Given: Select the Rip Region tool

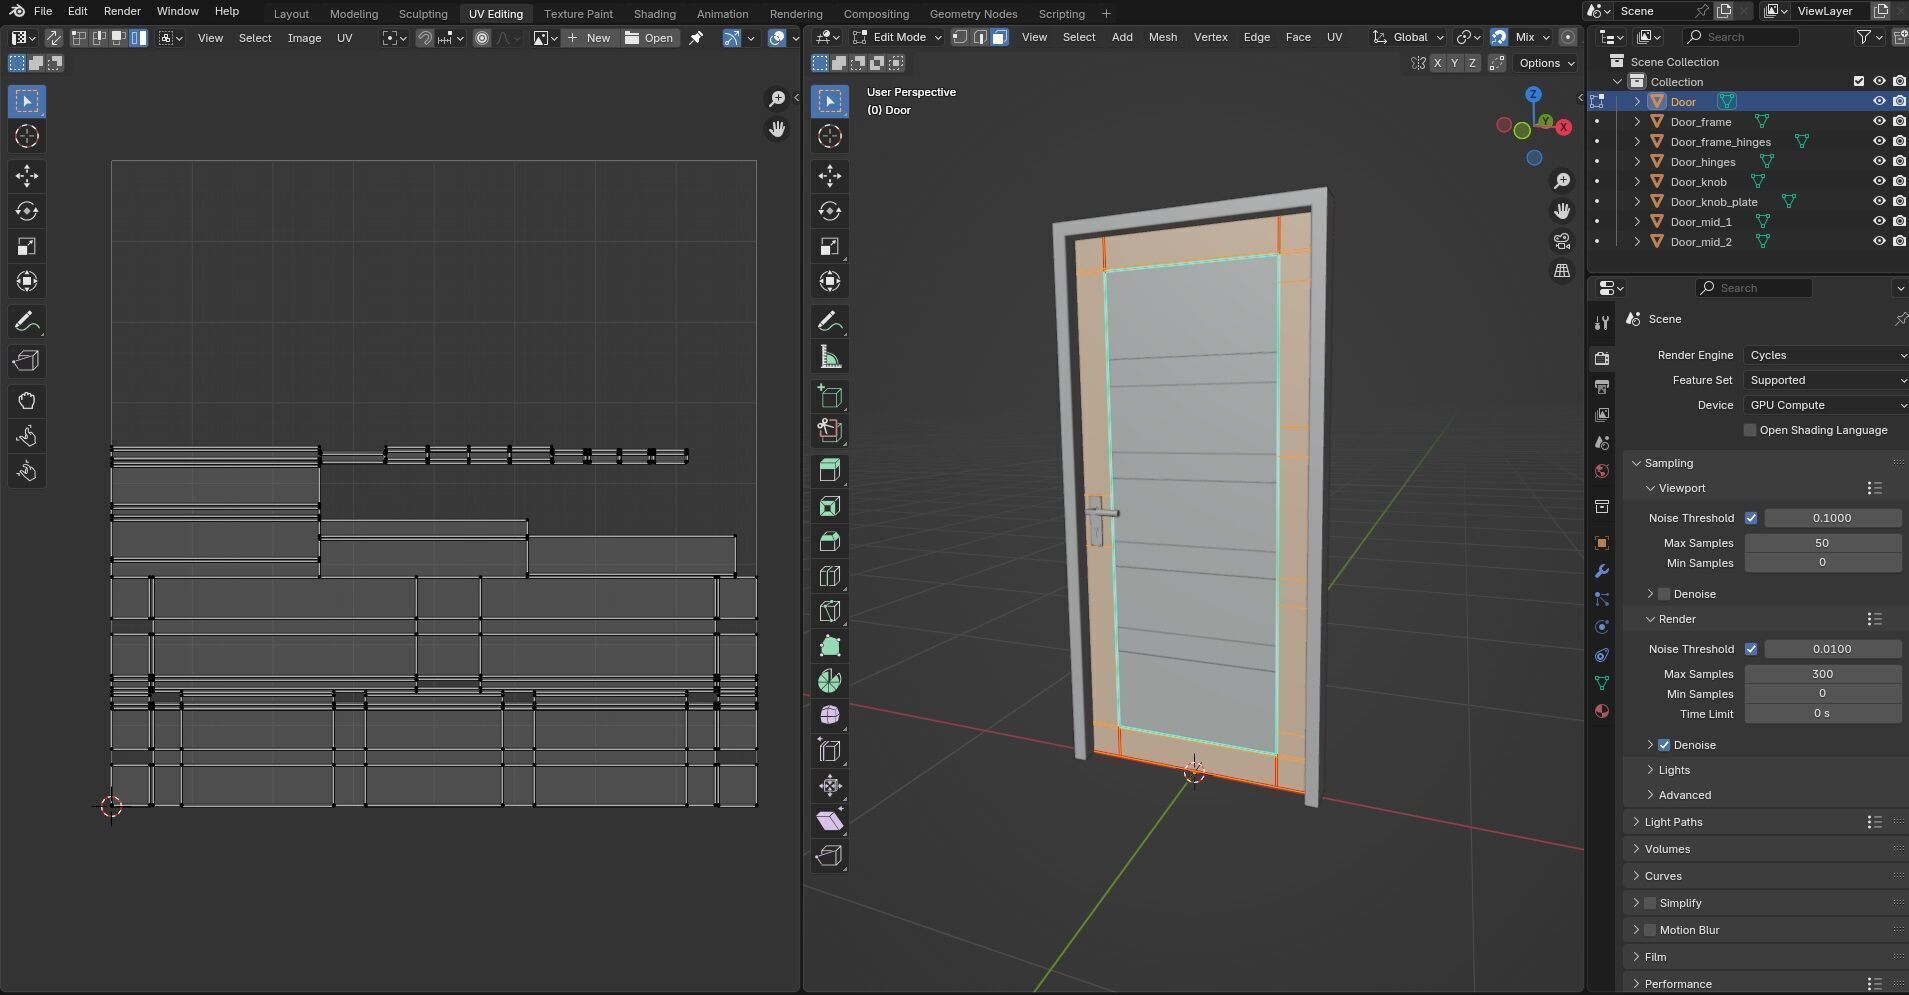Looking at the screenshot, I should click(829, 856).
